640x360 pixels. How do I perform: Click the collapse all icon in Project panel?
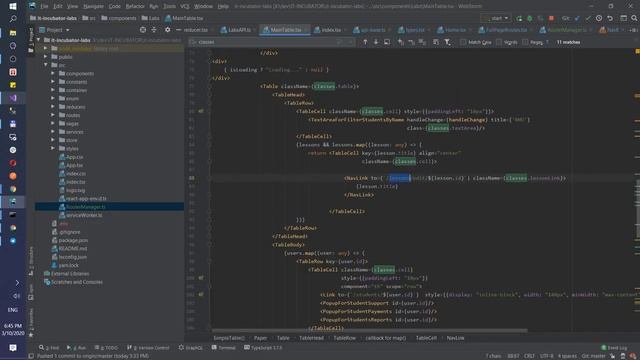click(154, 30)
